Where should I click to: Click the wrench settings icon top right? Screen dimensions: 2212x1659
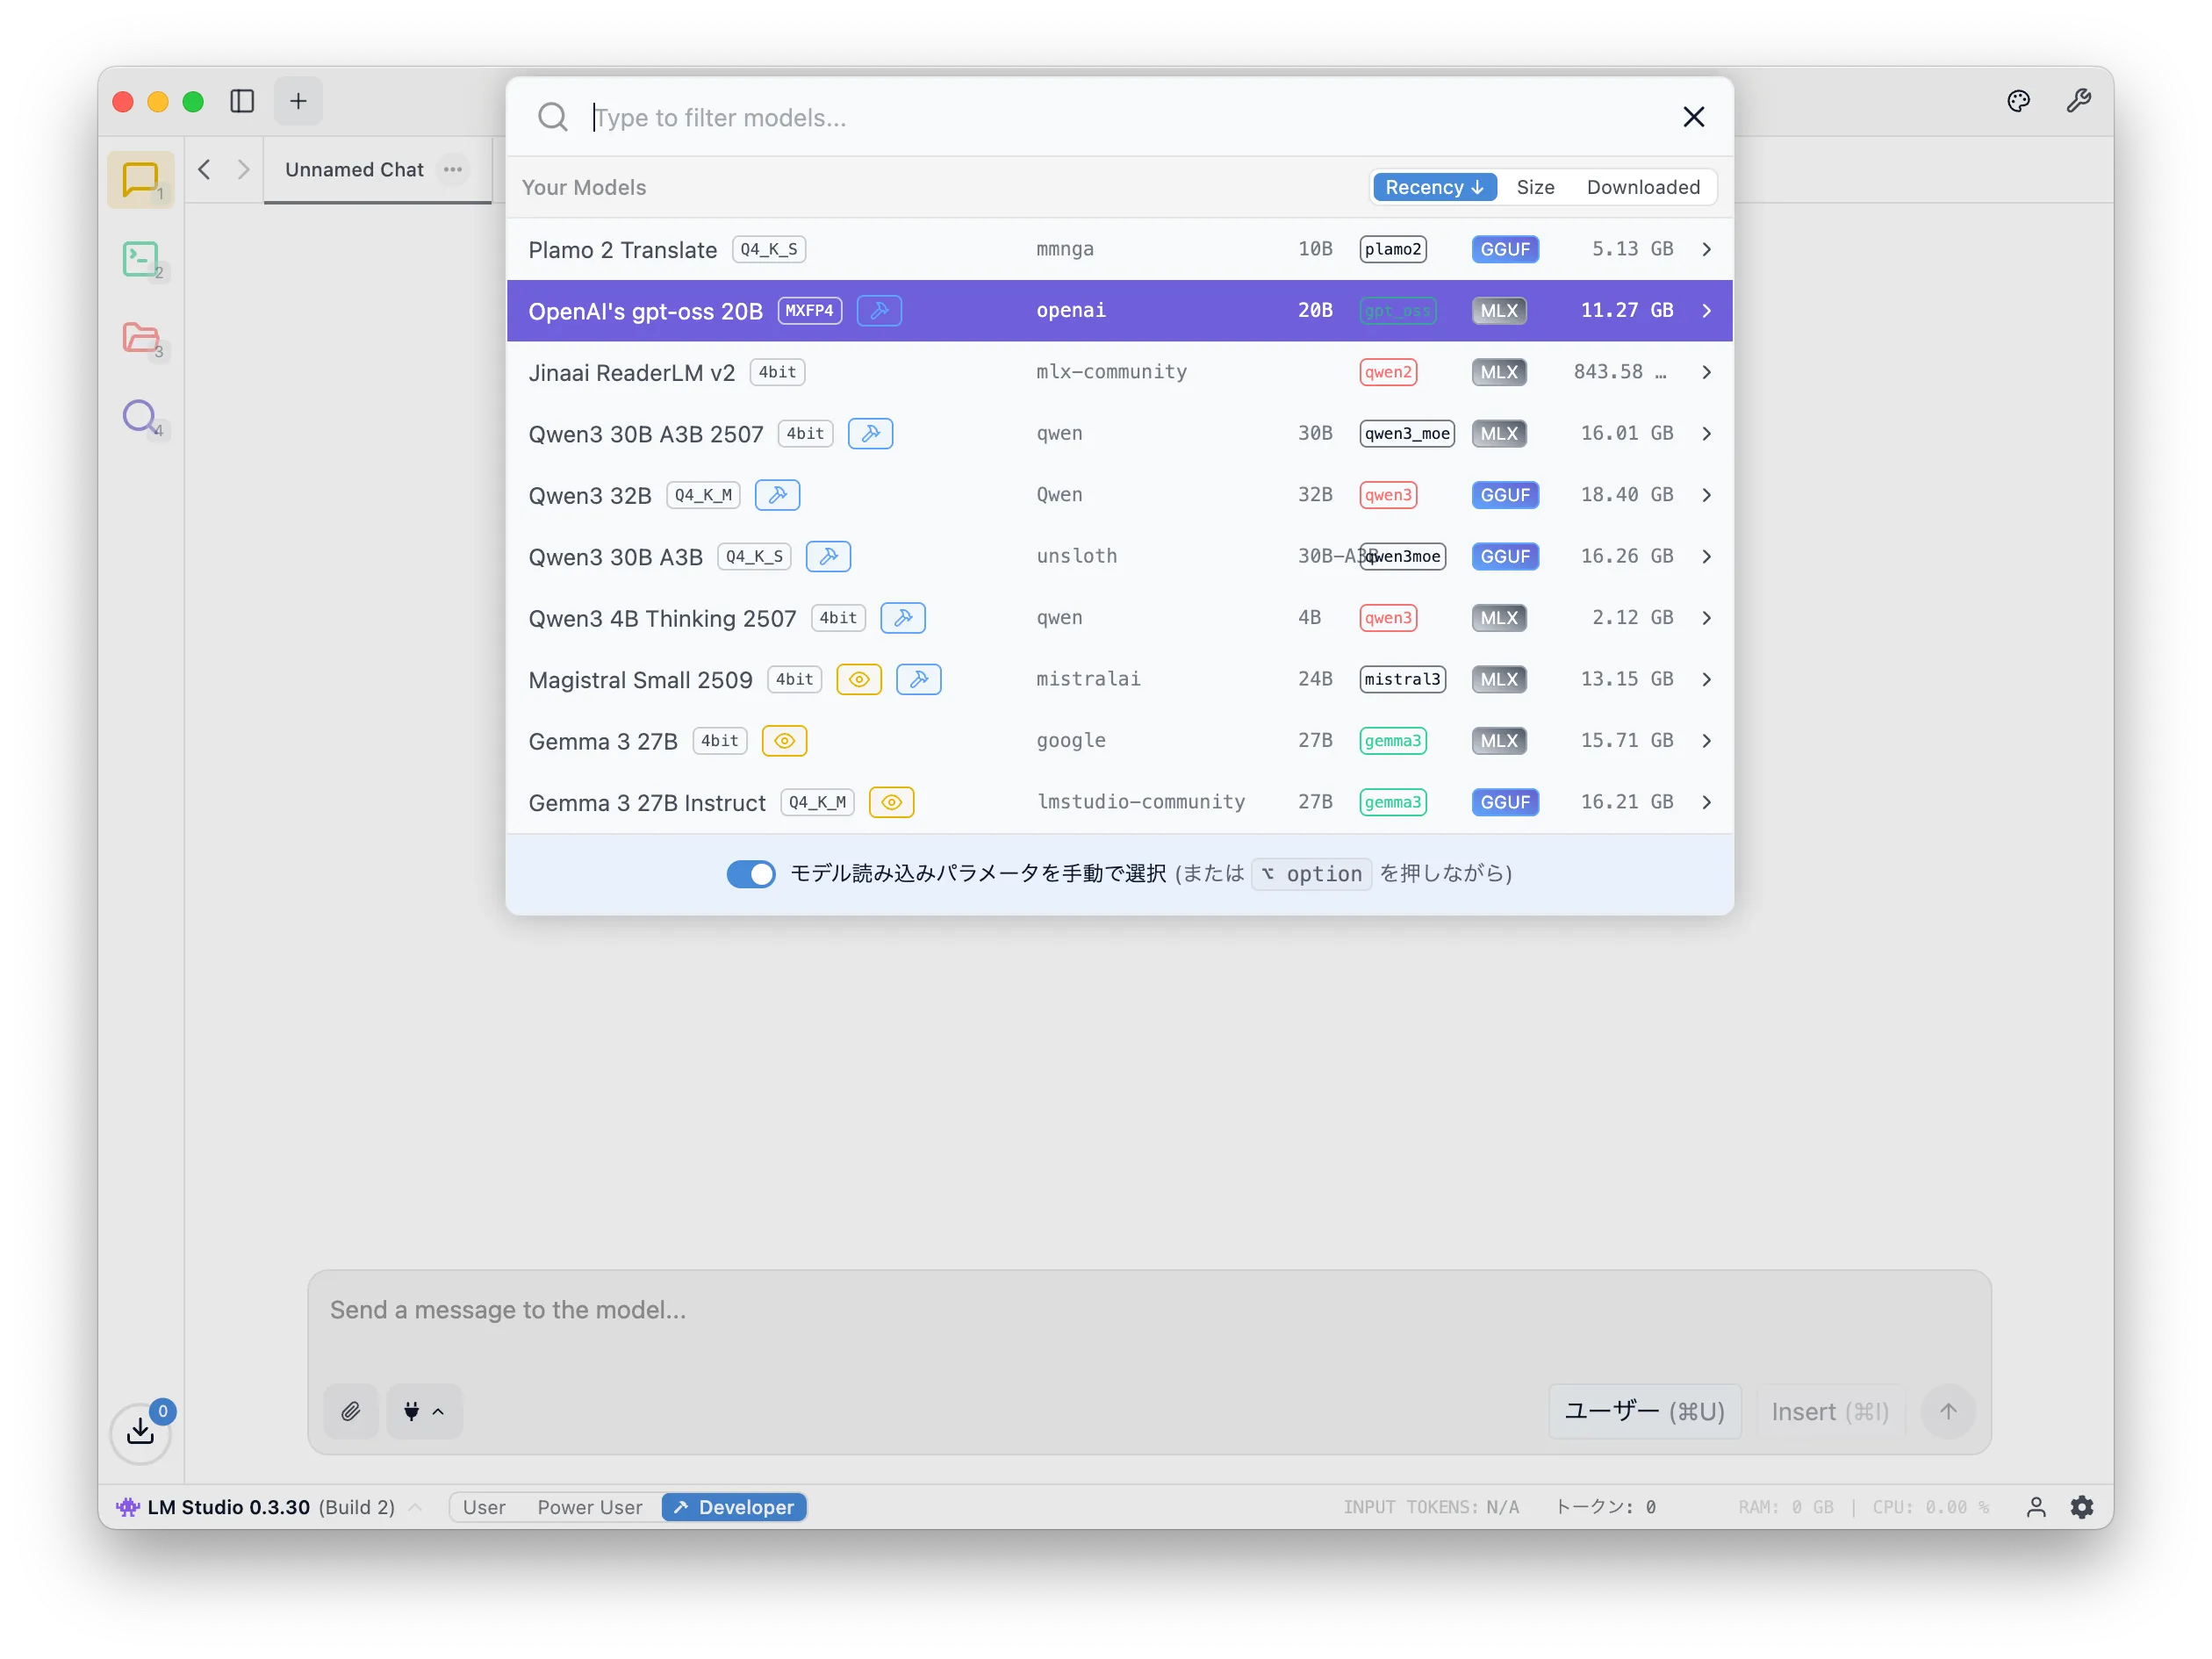(2078, 101)
